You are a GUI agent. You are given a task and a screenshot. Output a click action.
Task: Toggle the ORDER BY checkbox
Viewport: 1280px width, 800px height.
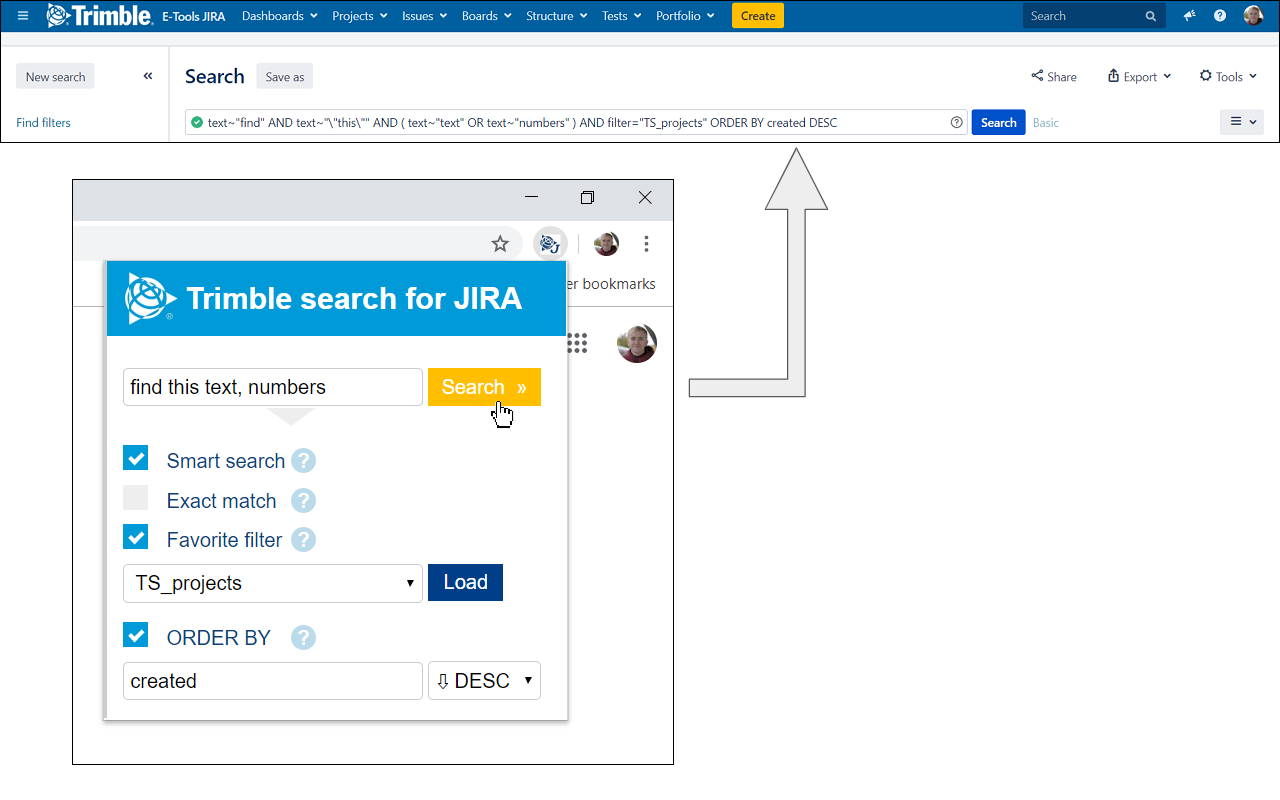click(136, 635)
